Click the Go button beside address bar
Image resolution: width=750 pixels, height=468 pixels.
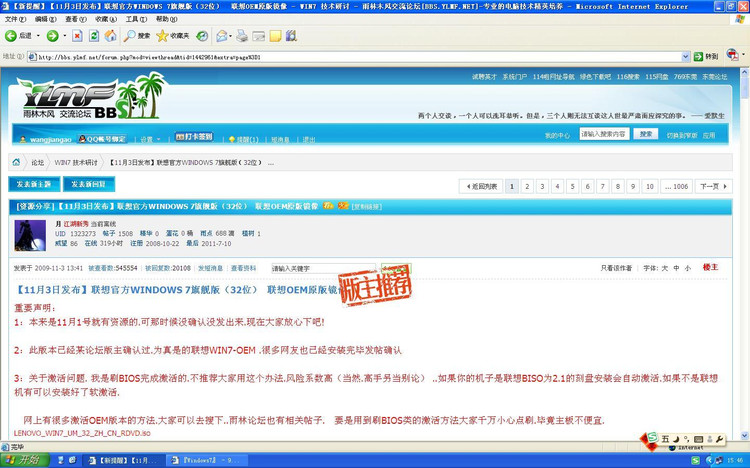706,56
